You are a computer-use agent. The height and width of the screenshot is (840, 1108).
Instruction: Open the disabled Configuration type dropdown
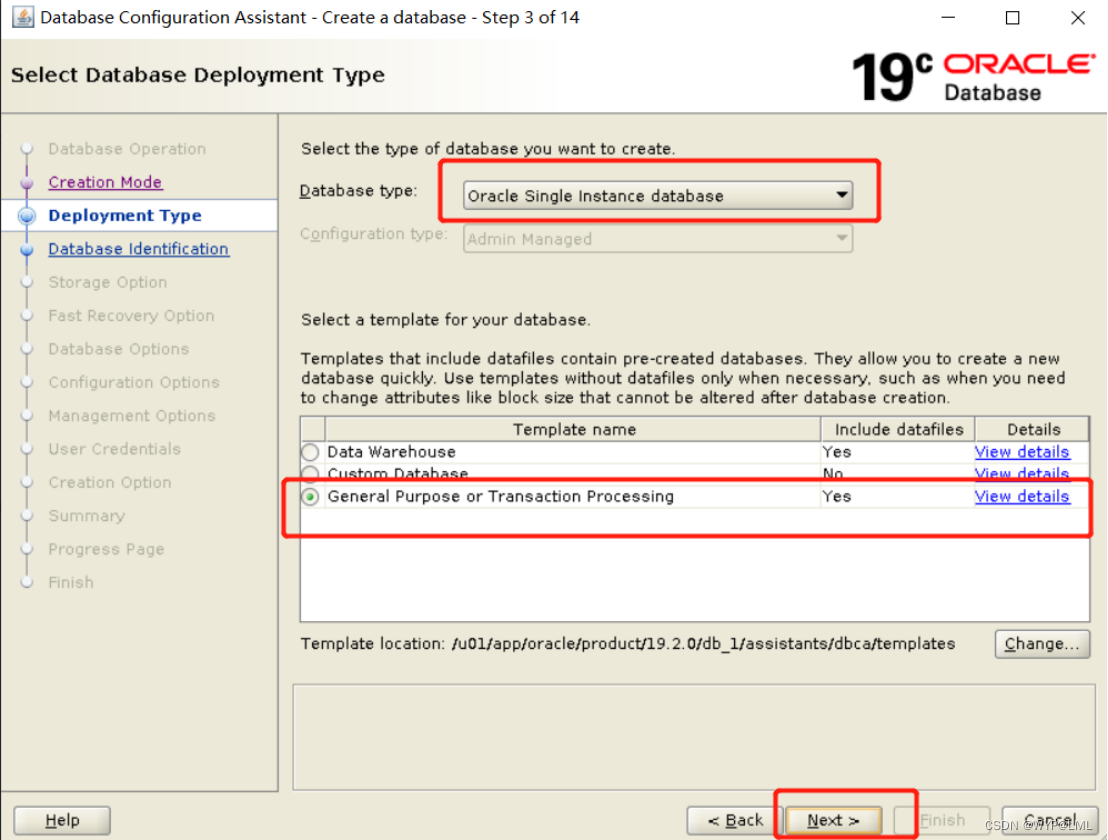[x=657, y=239]
